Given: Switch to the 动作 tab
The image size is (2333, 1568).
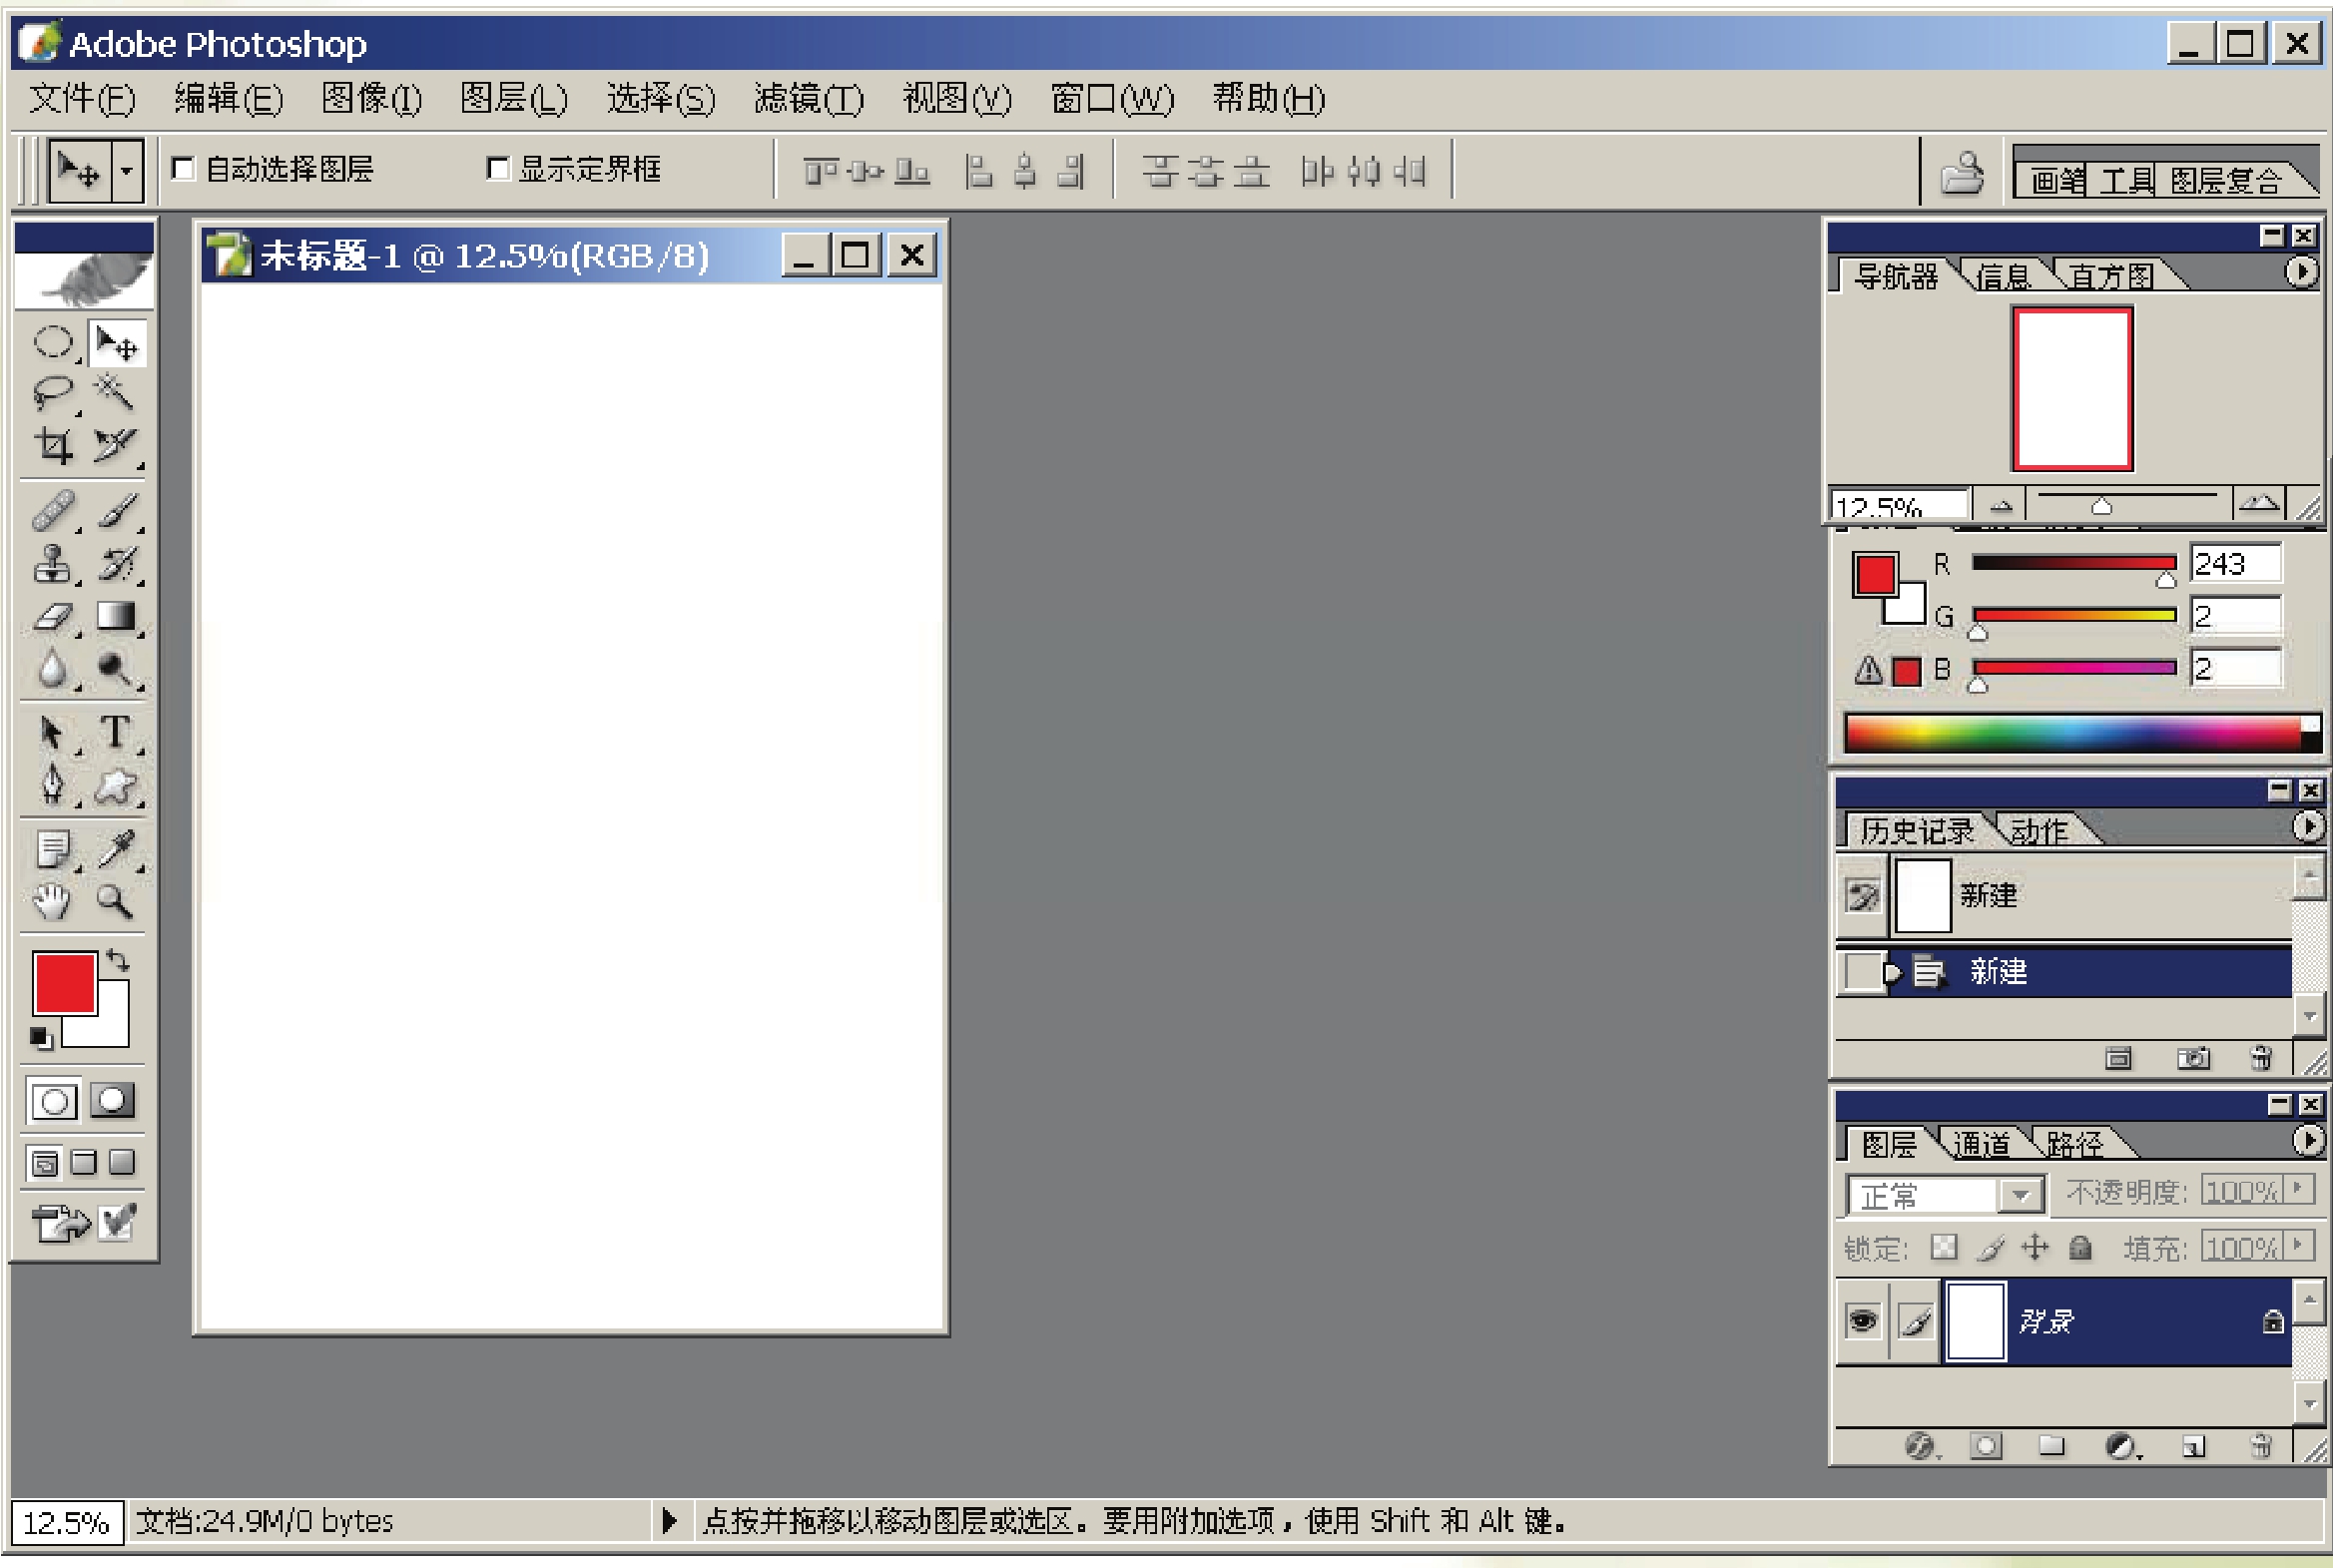Looking at the screenshot, I should (2038, 831).
